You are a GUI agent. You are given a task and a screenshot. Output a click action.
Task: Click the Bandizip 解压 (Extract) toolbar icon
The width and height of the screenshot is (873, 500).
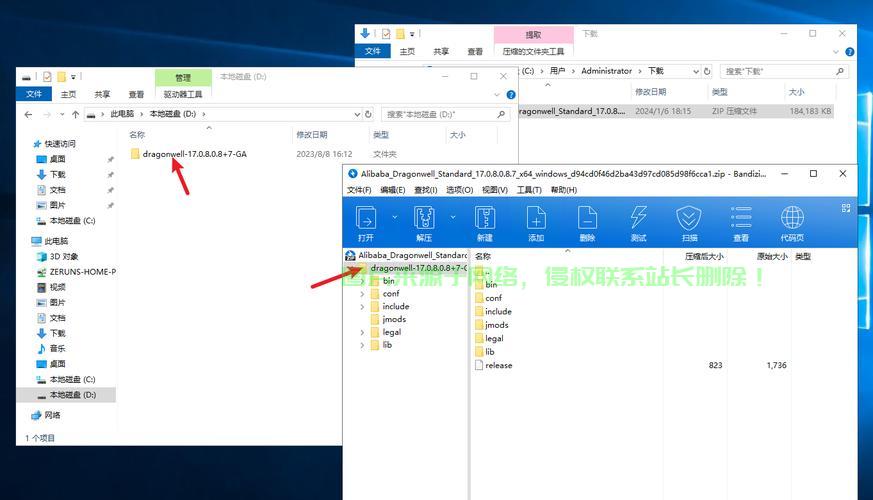[x=424, y=223]
